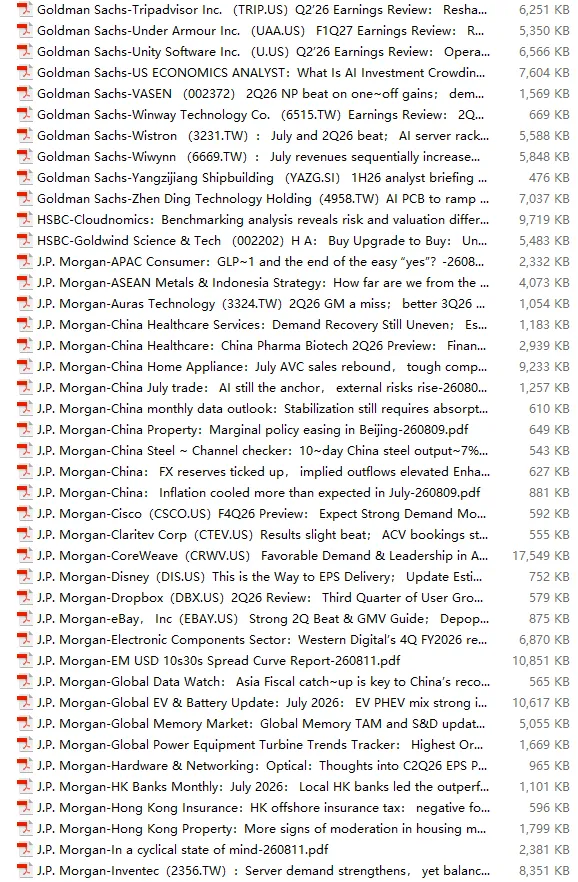Select file name J.P. Morgan-China: FX reserves ticked up
Viewport: 578px width, 882px height.
263,471
